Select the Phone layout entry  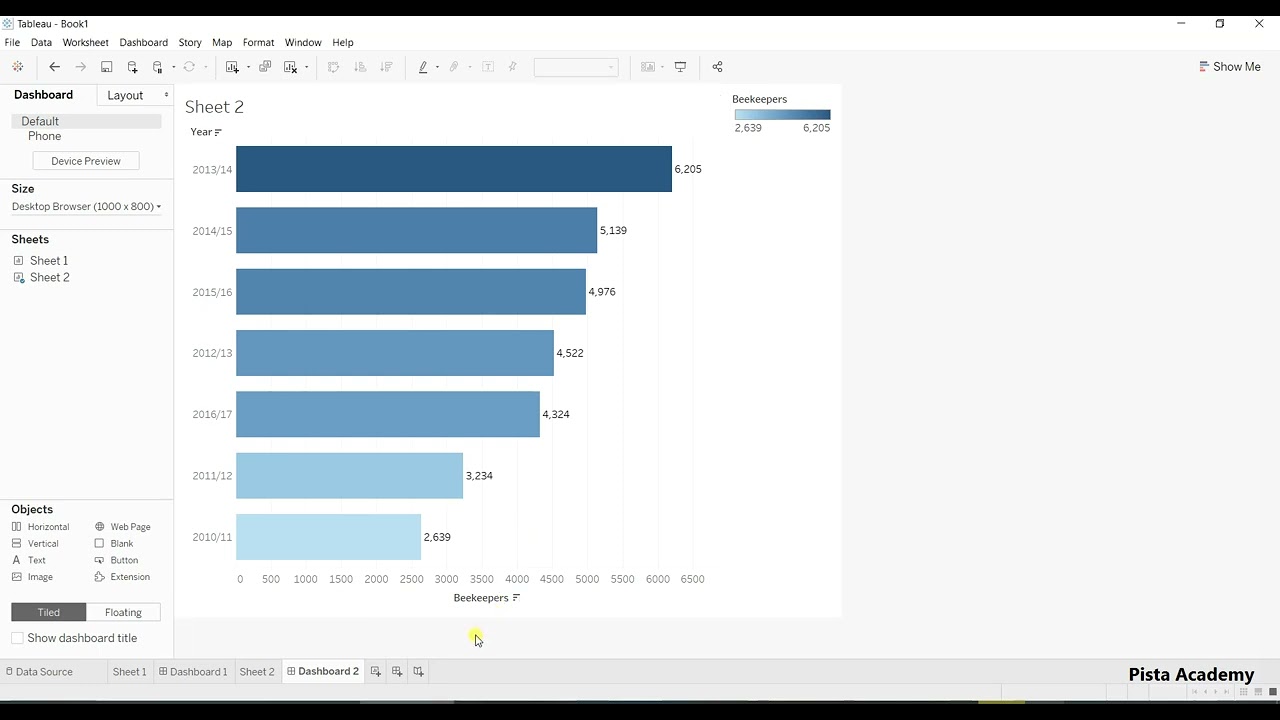point(44,136)
